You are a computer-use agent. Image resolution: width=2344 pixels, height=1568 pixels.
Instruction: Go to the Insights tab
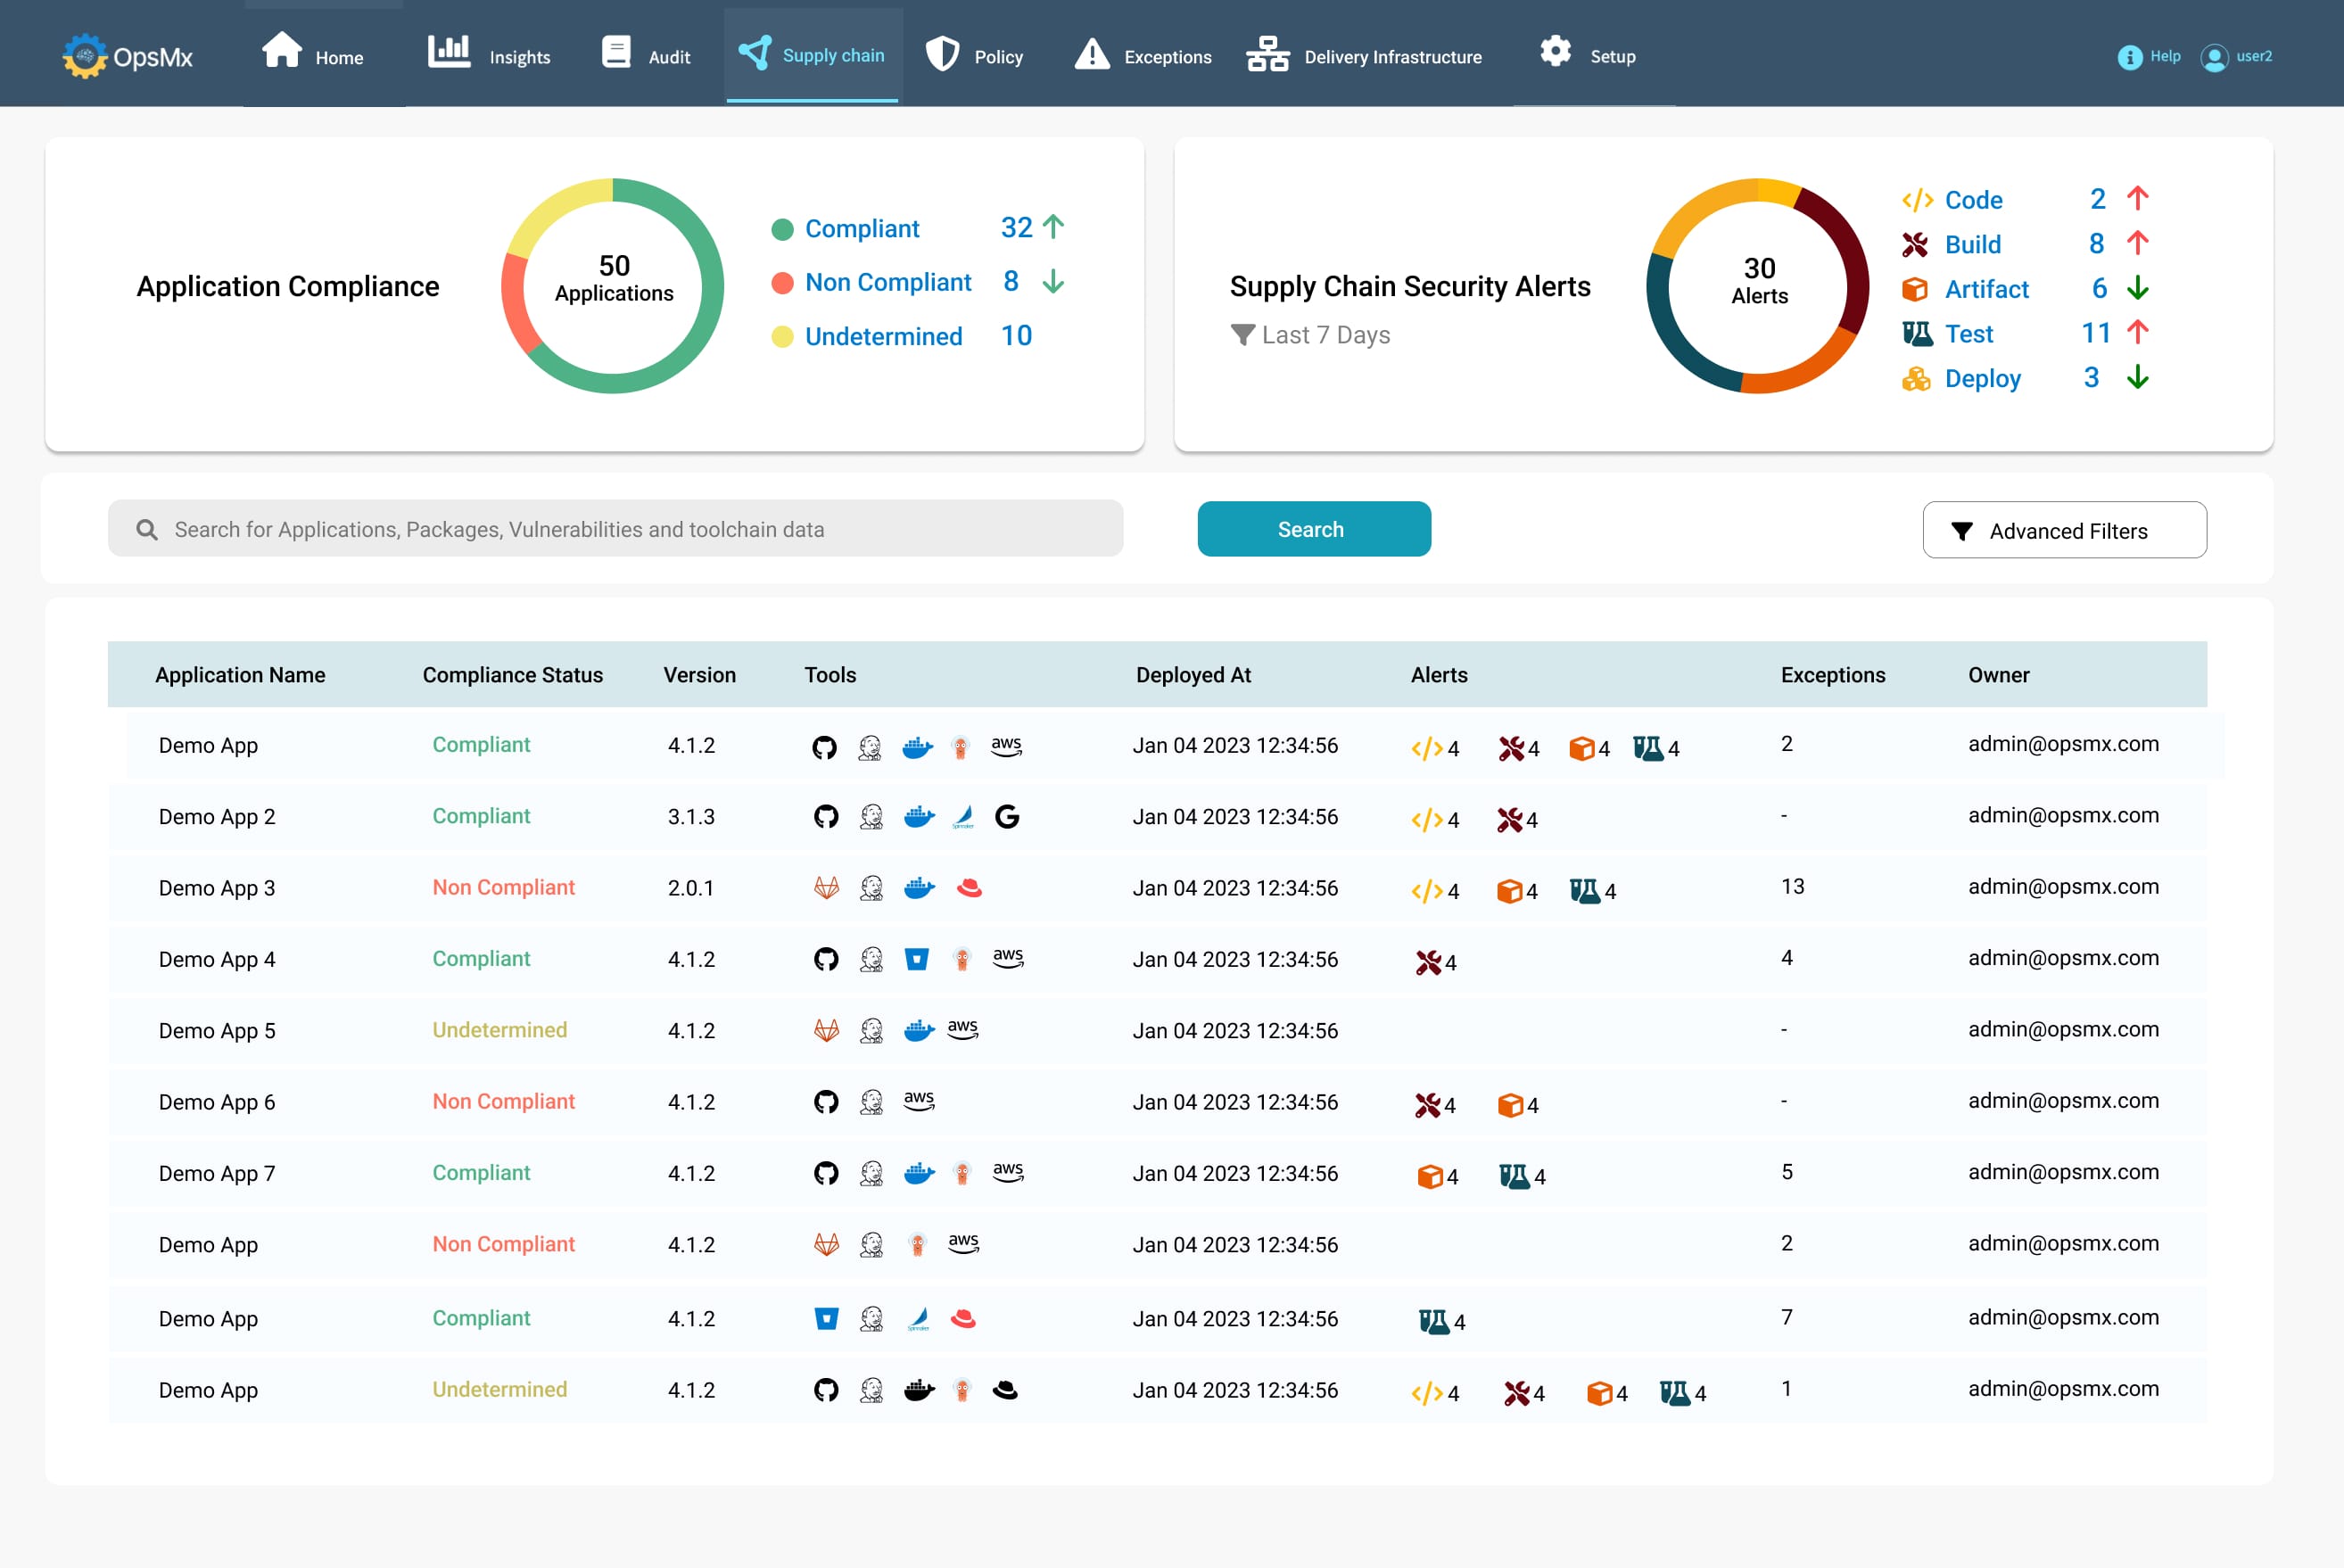(x=489, y=52)
